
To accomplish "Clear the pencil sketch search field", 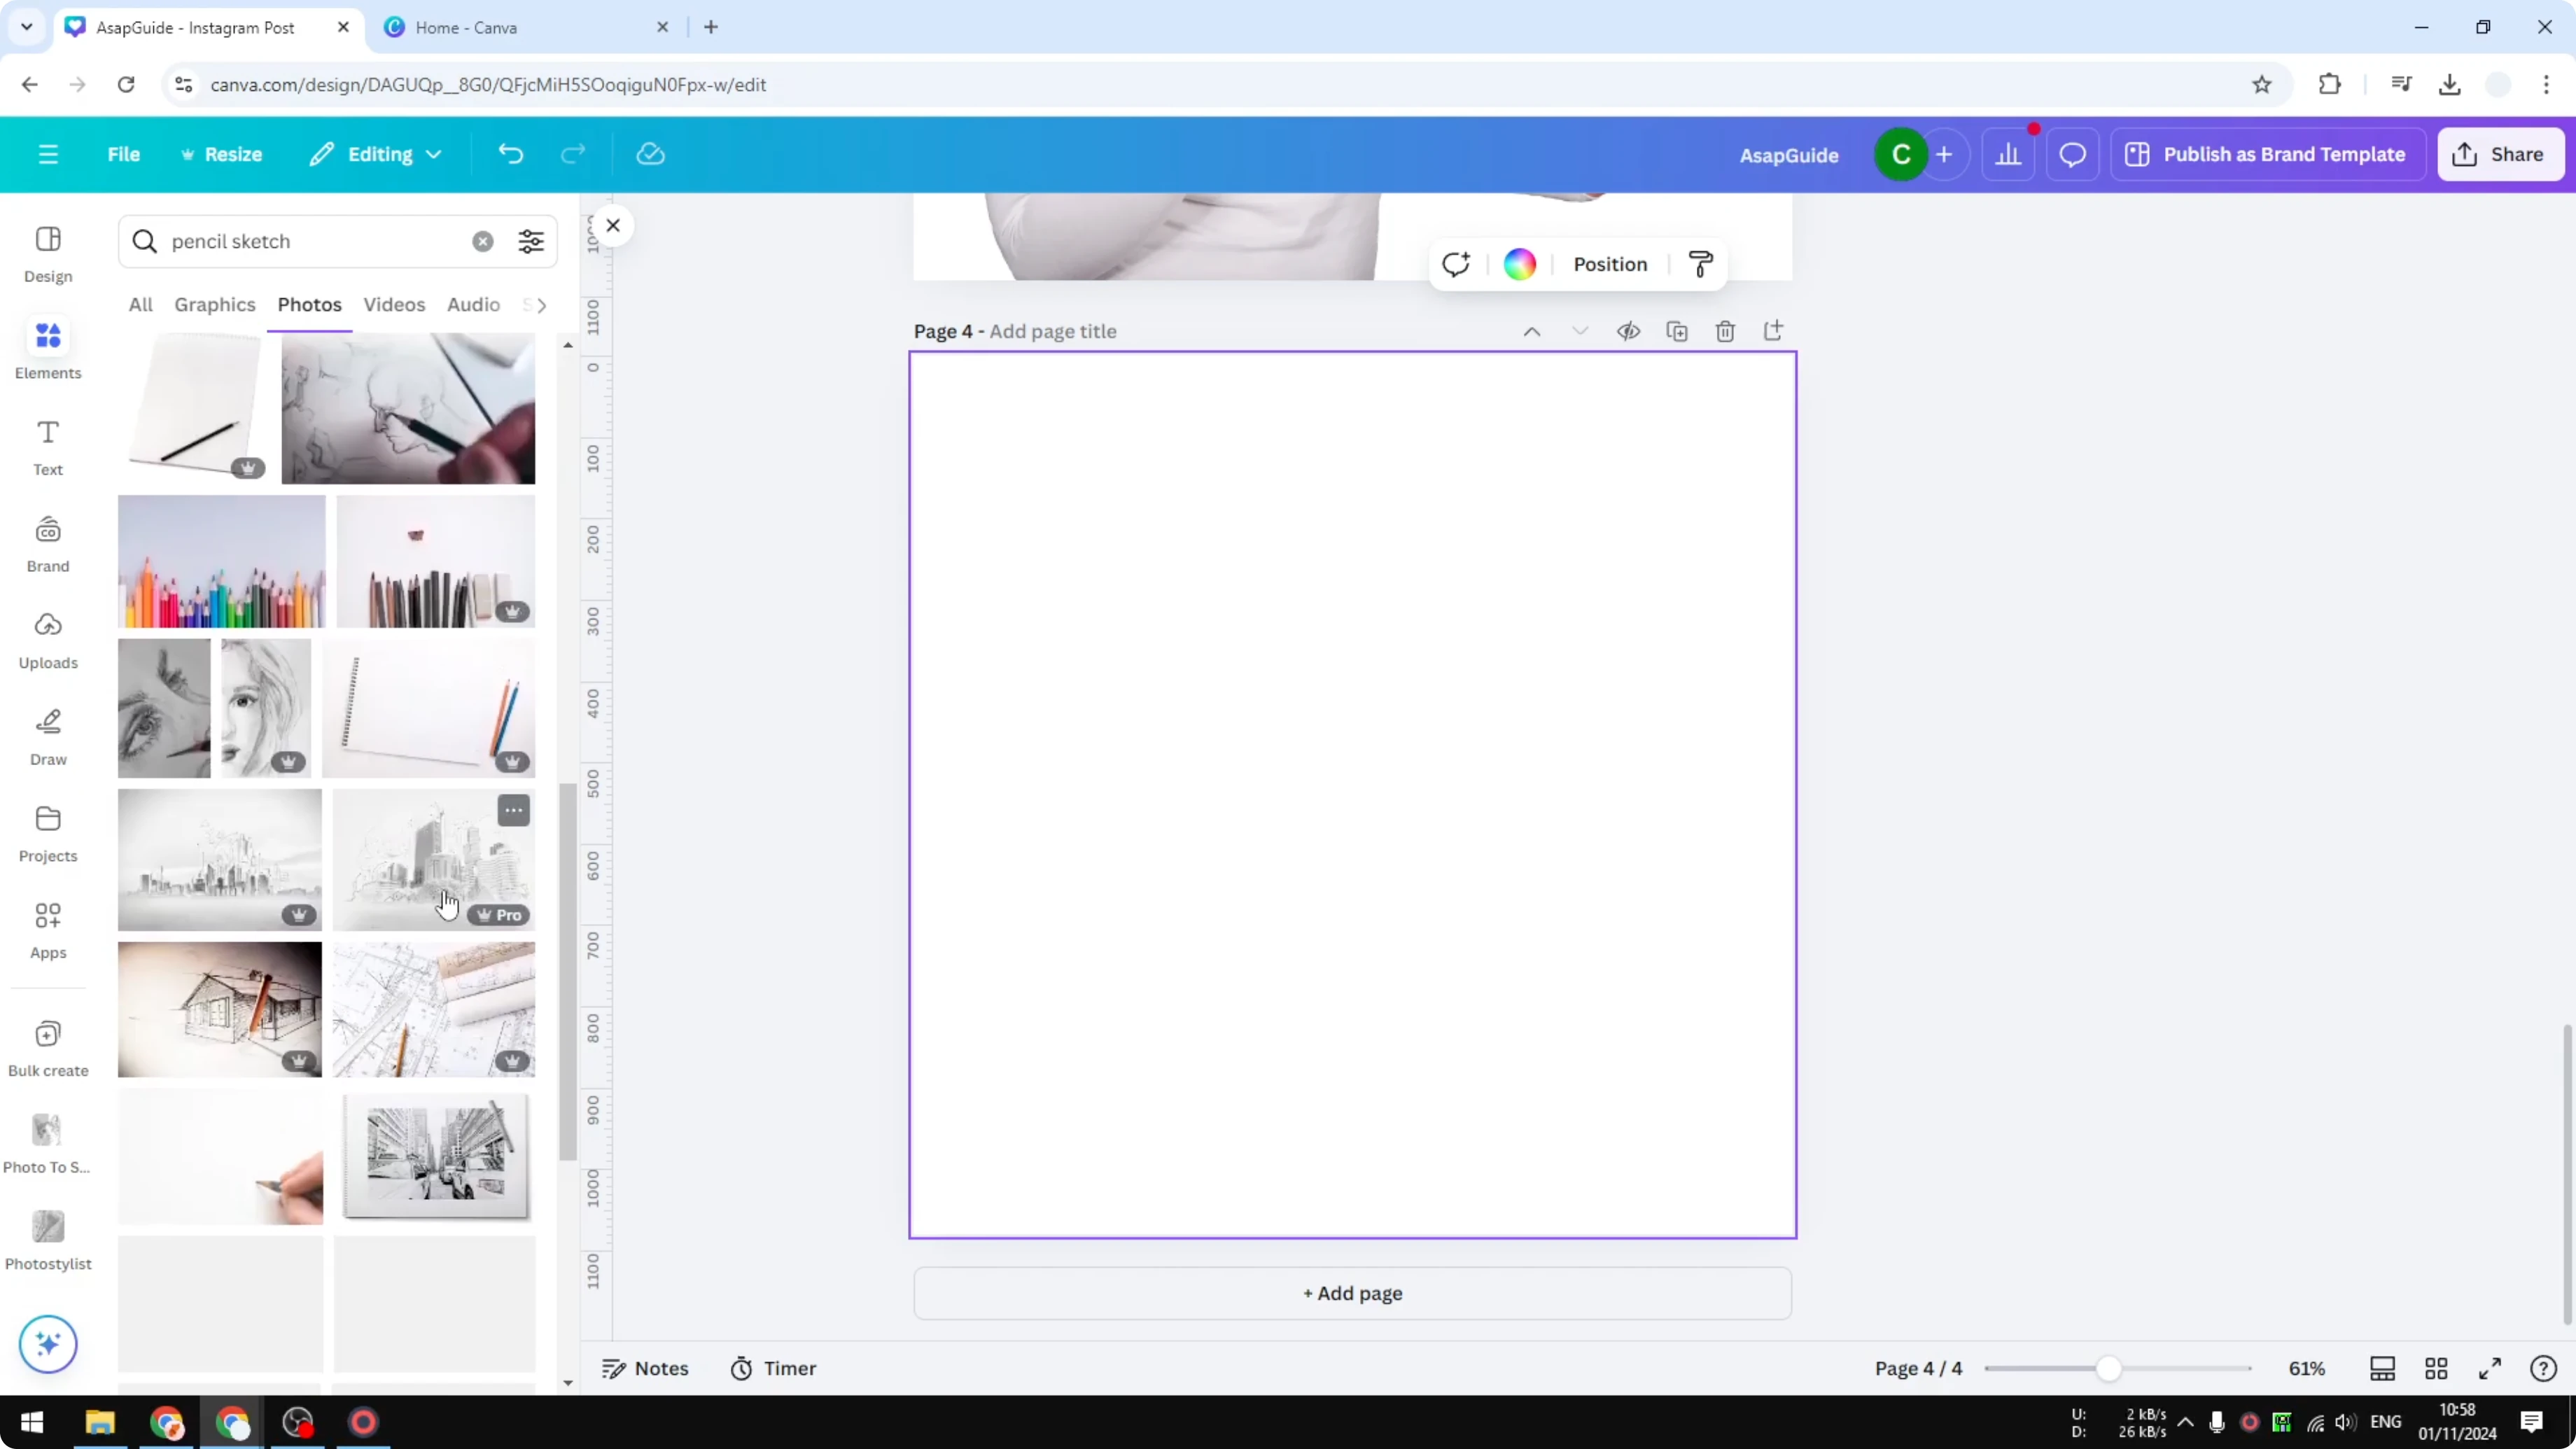I will pyautogui.click(x=483, y=241).
